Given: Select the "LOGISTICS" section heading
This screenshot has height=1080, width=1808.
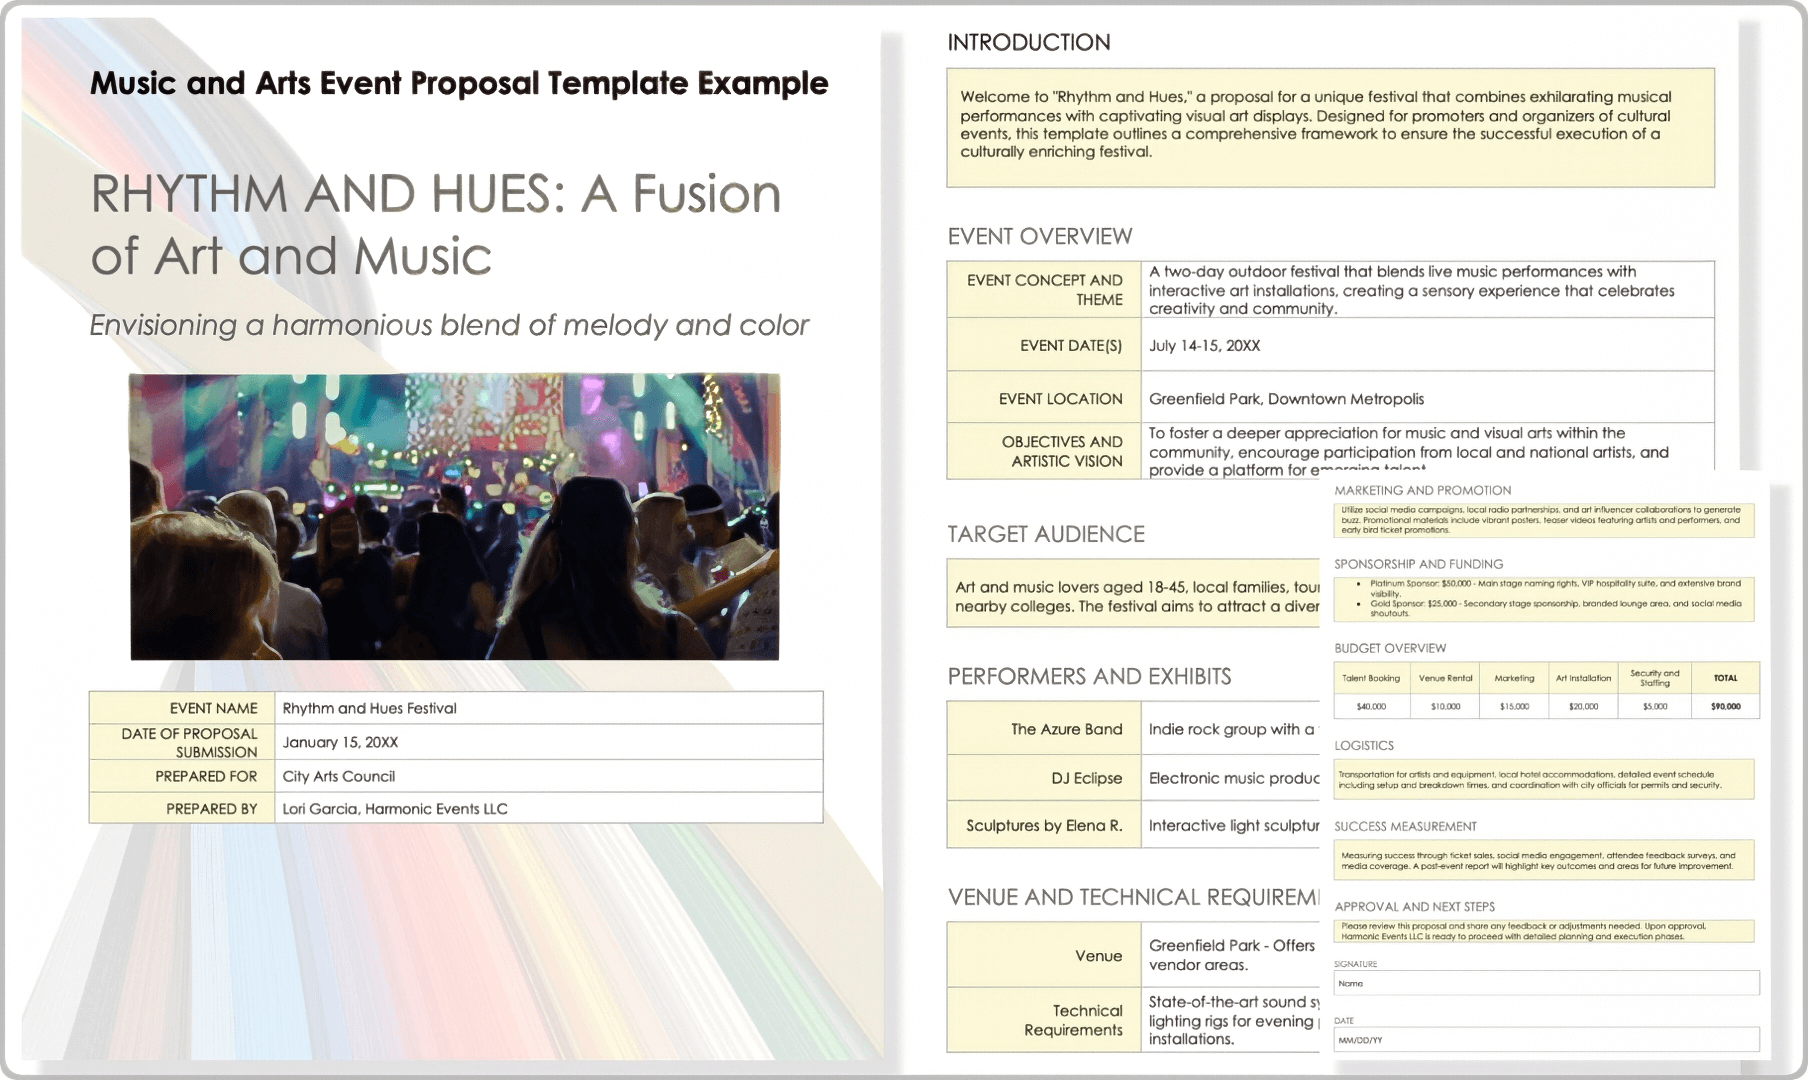Looking at the screenshot, I should pos(1364,745).
